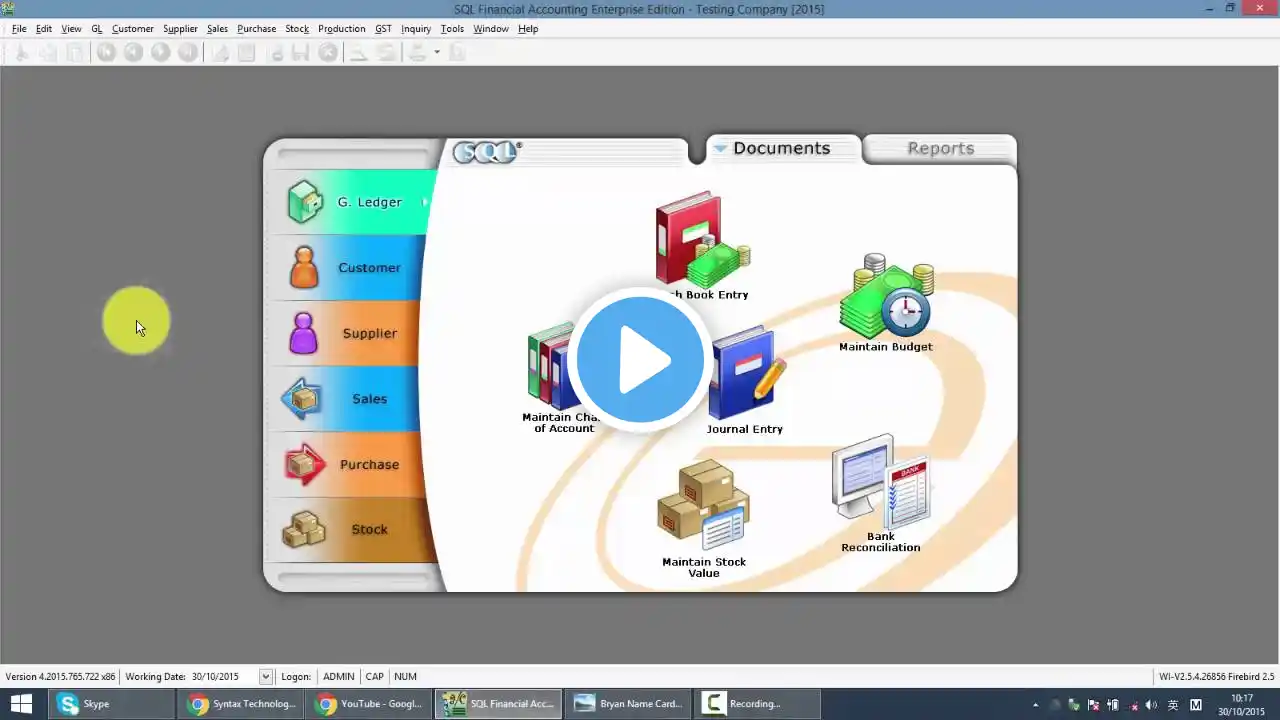
Task: Select the Stock module button
Action: (351, 530)
